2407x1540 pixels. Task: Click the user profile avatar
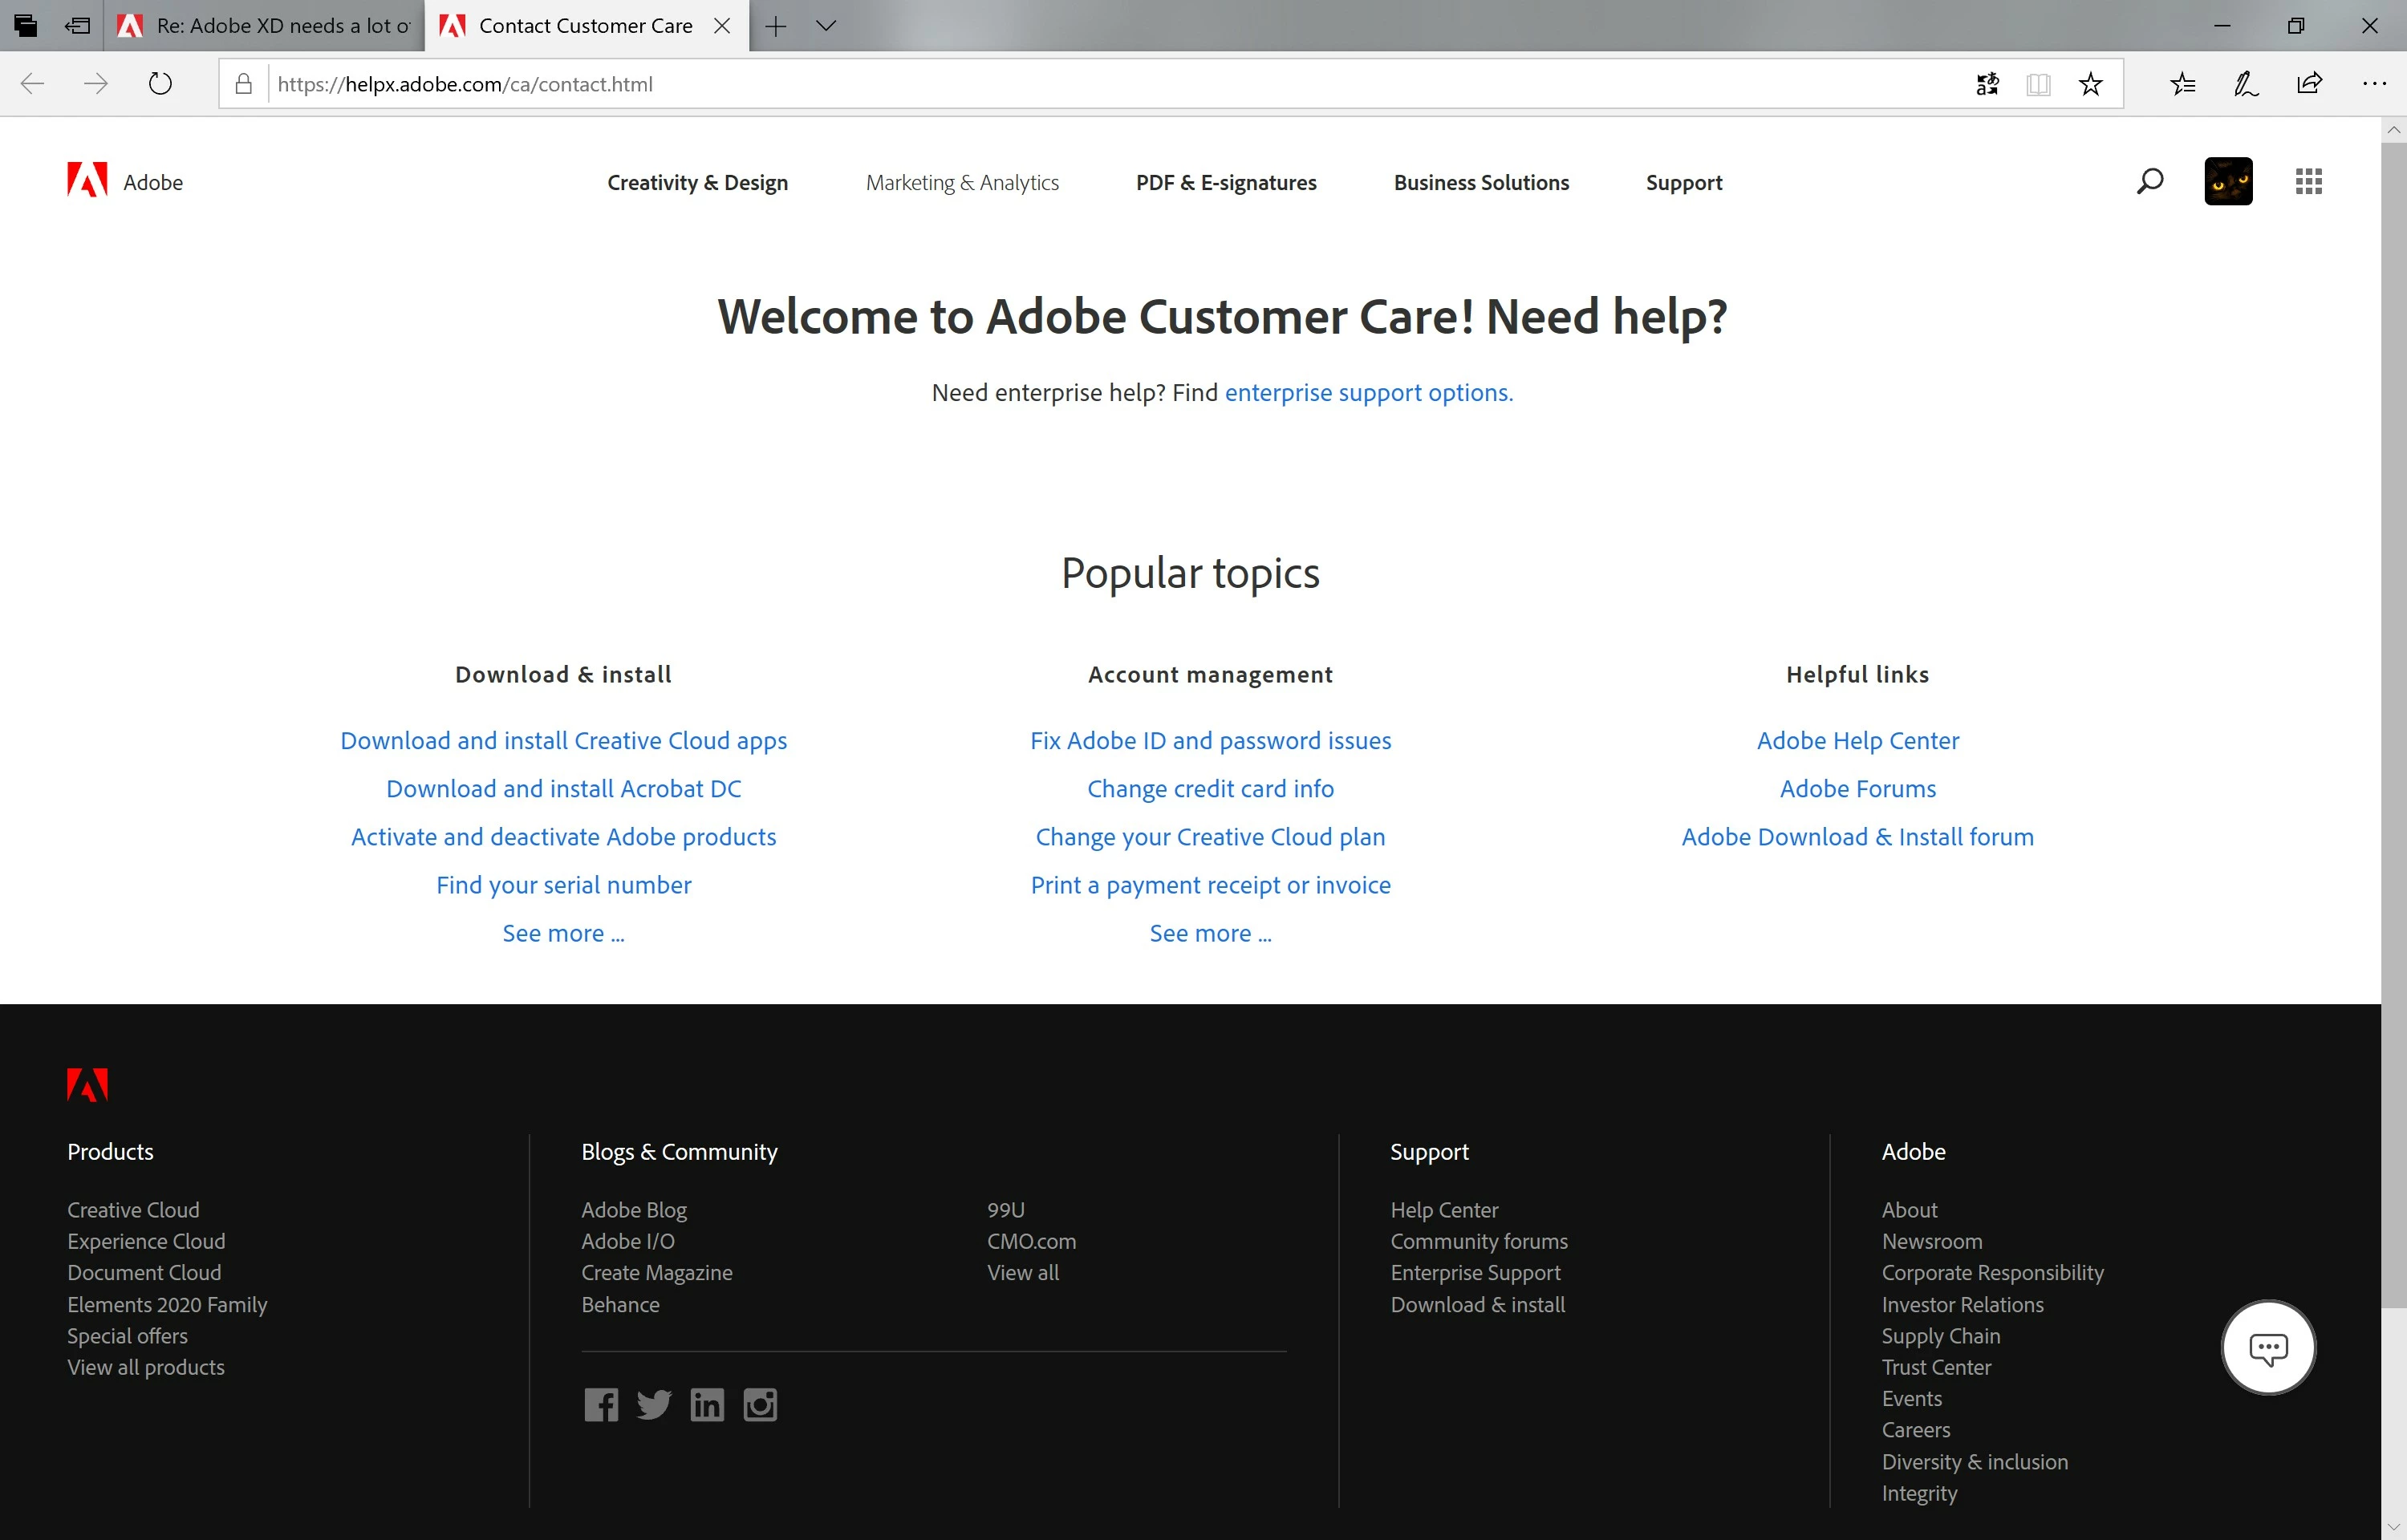click(2227, 182)
